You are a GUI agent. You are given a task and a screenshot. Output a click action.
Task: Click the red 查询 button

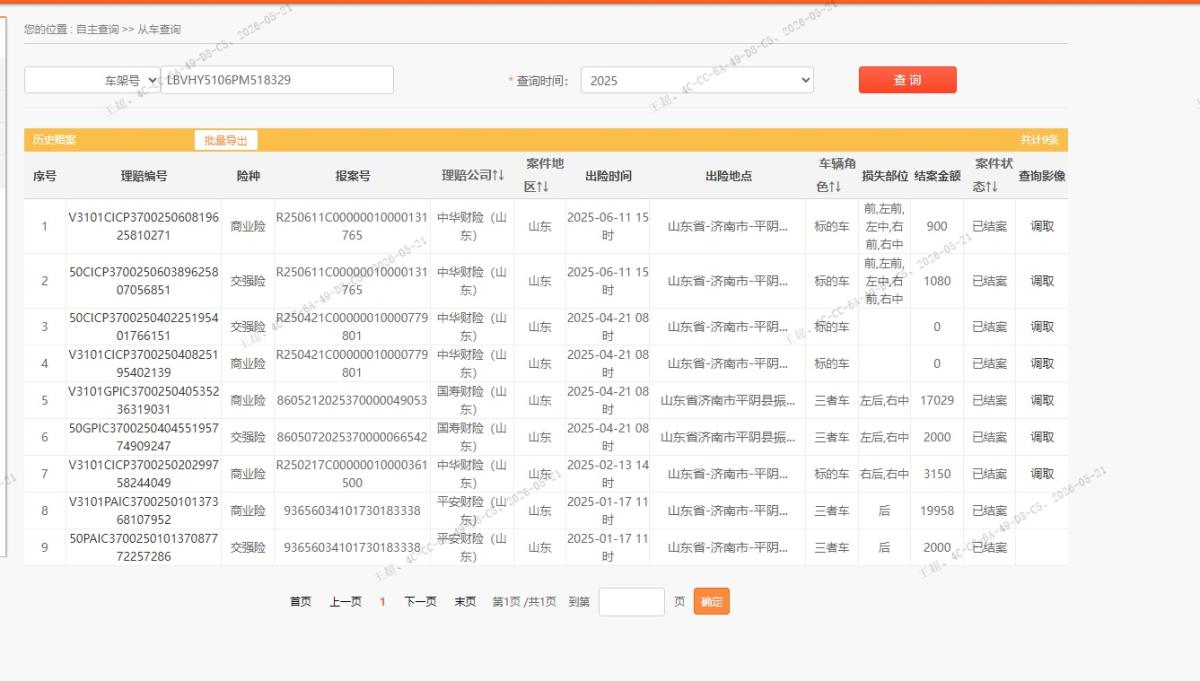[907, 80]
